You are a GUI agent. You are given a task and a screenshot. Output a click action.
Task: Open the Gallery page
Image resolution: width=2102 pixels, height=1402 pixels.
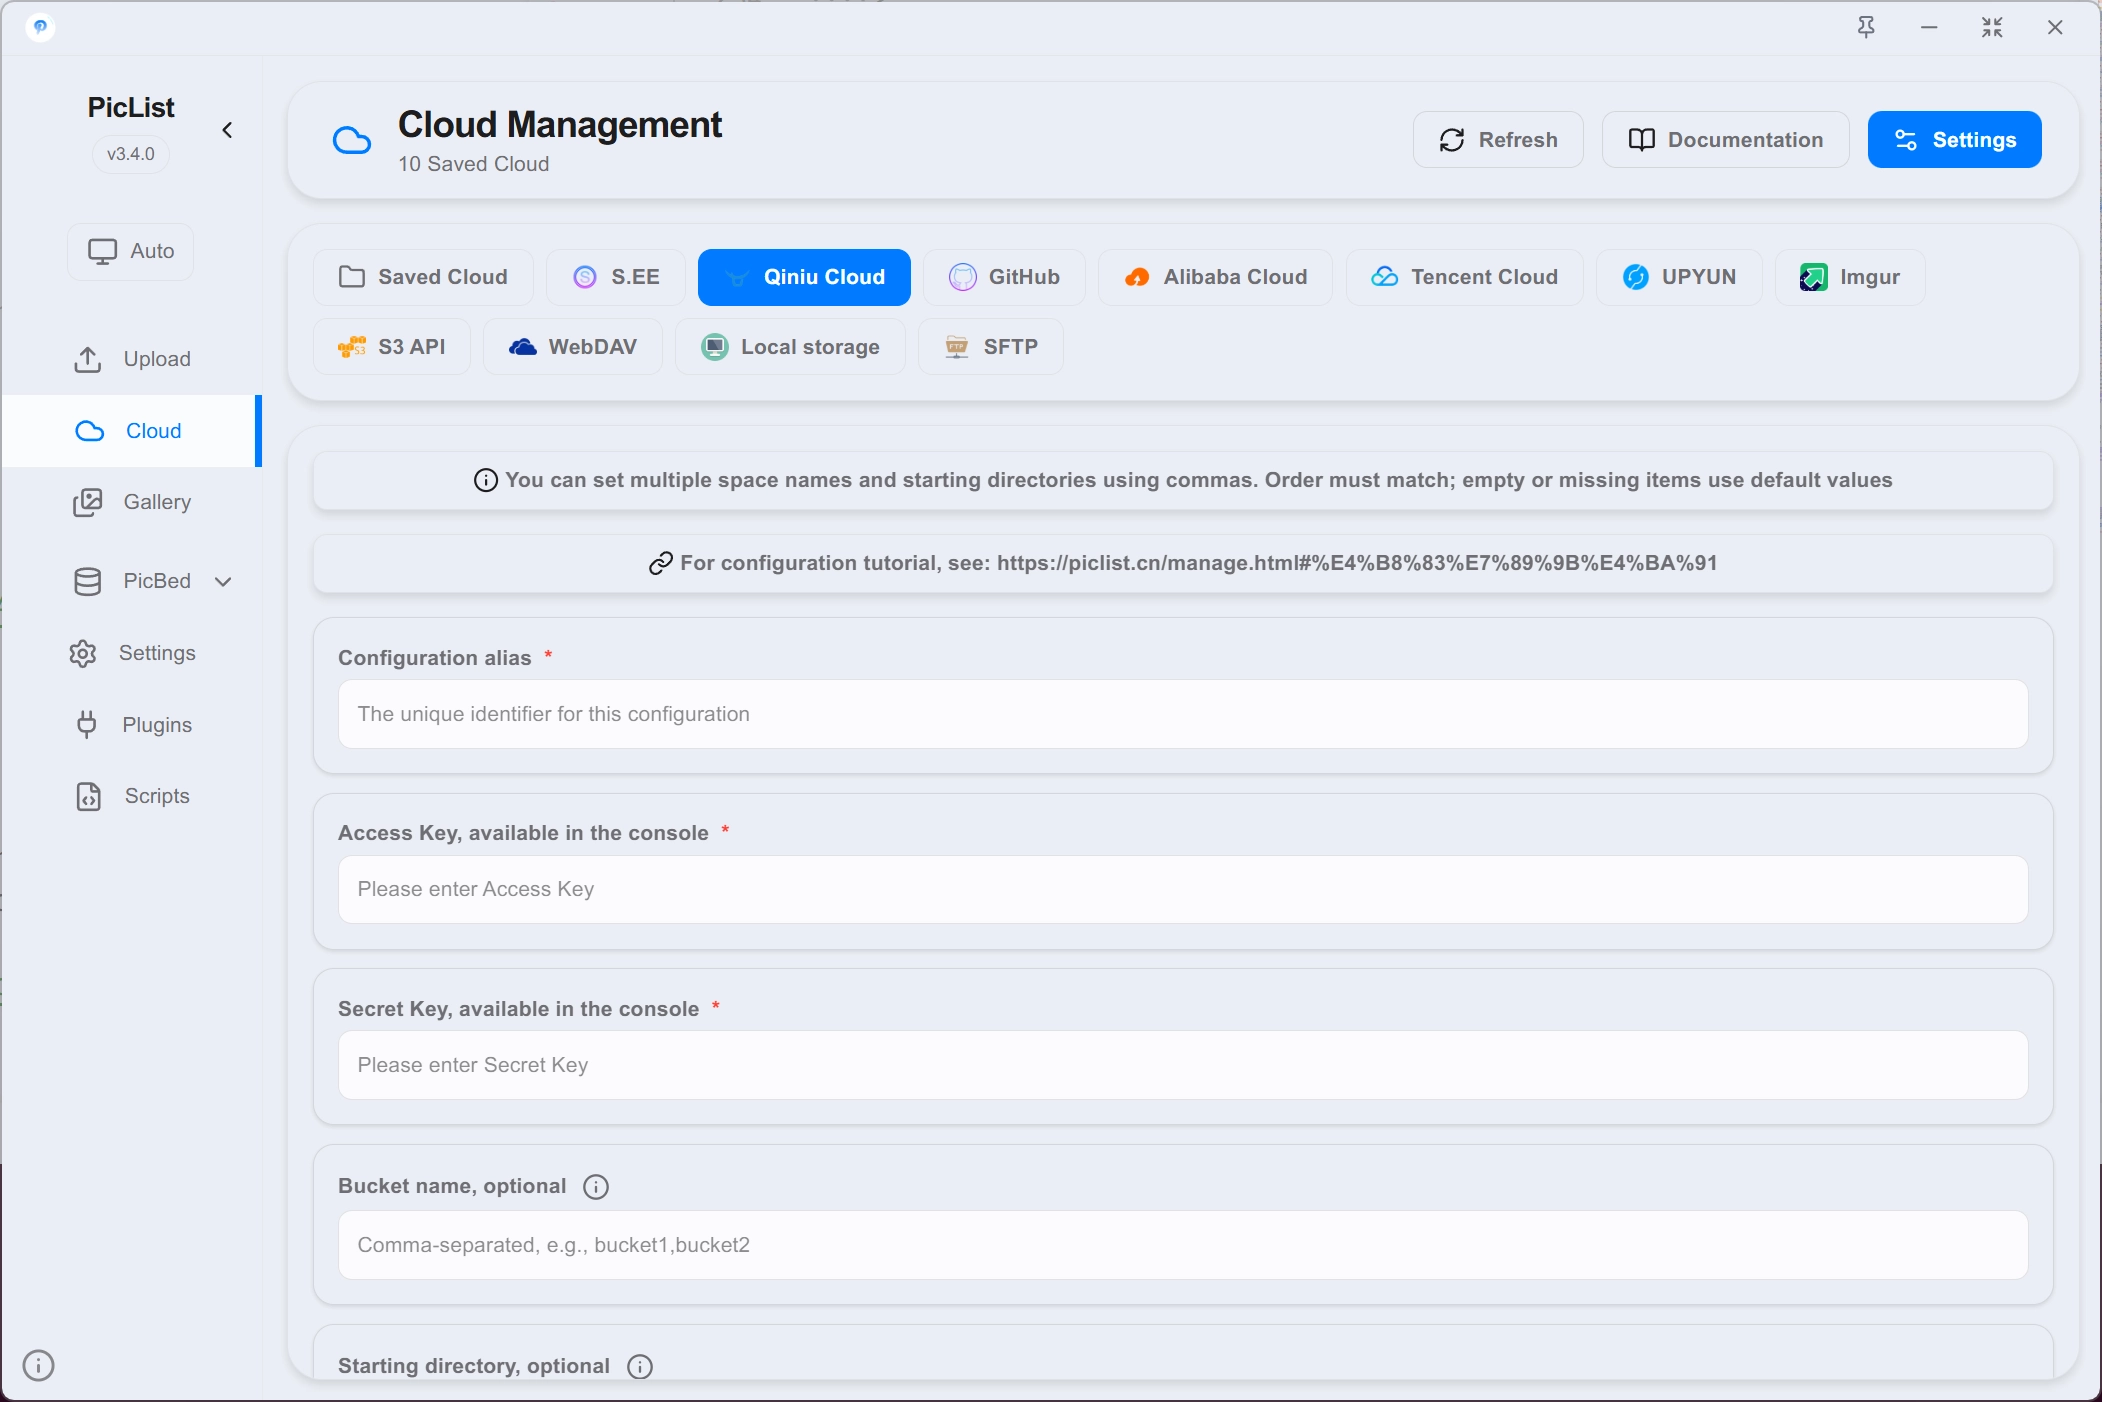[131, 502]
